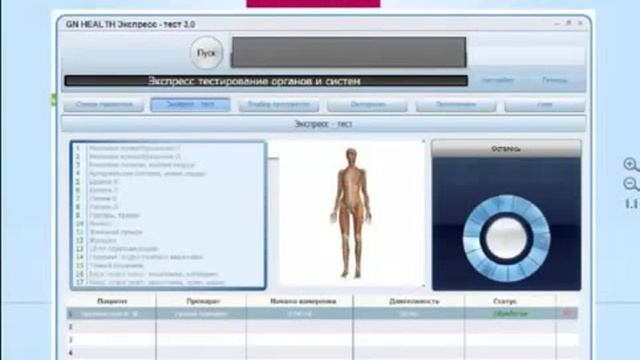The height and width of the screenshot is (360, 640).
Task: Open the Список пациентов tab
Action: tap(104, 105)
